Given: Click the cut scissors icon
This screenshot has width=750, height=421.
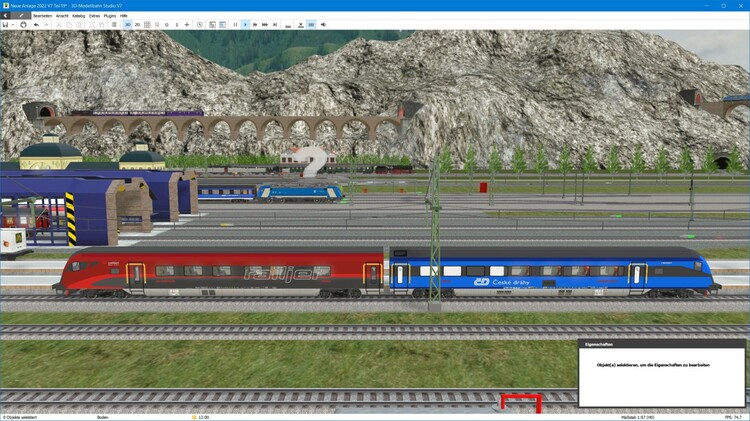Looking at the screenshot, I should point(59,24).
